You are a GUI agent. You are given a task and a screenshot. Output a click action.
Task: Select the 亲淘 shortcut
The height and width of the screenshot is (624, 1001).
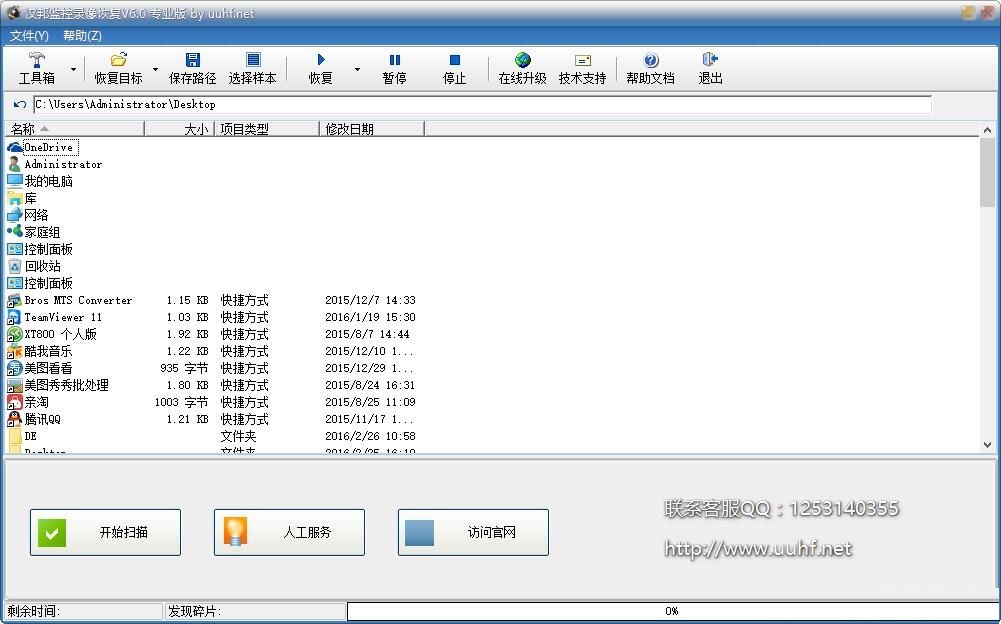point(36,402)
